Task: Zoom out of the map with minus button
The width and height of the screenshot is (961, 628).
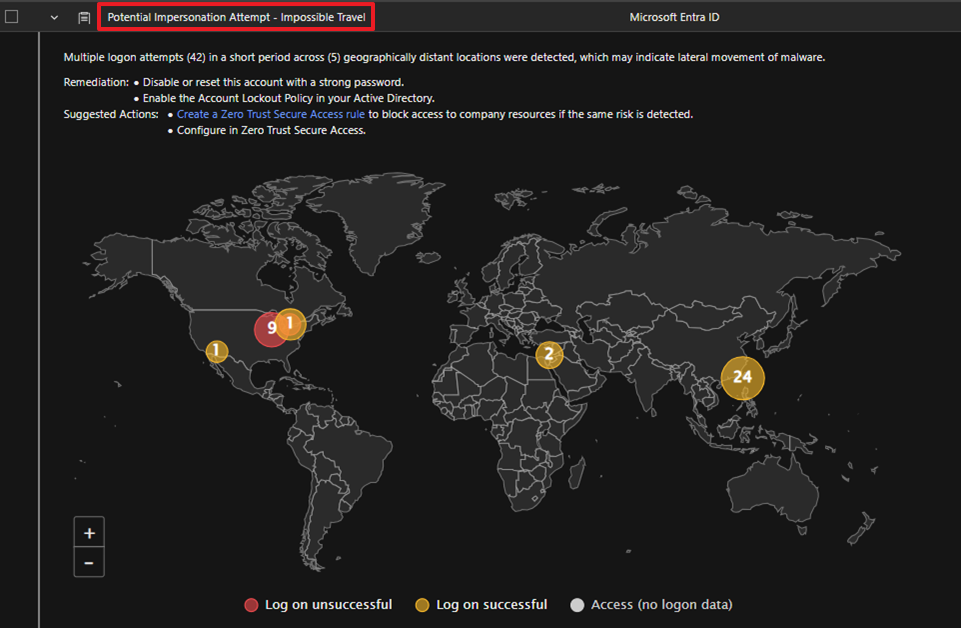Action: (89, 563)
